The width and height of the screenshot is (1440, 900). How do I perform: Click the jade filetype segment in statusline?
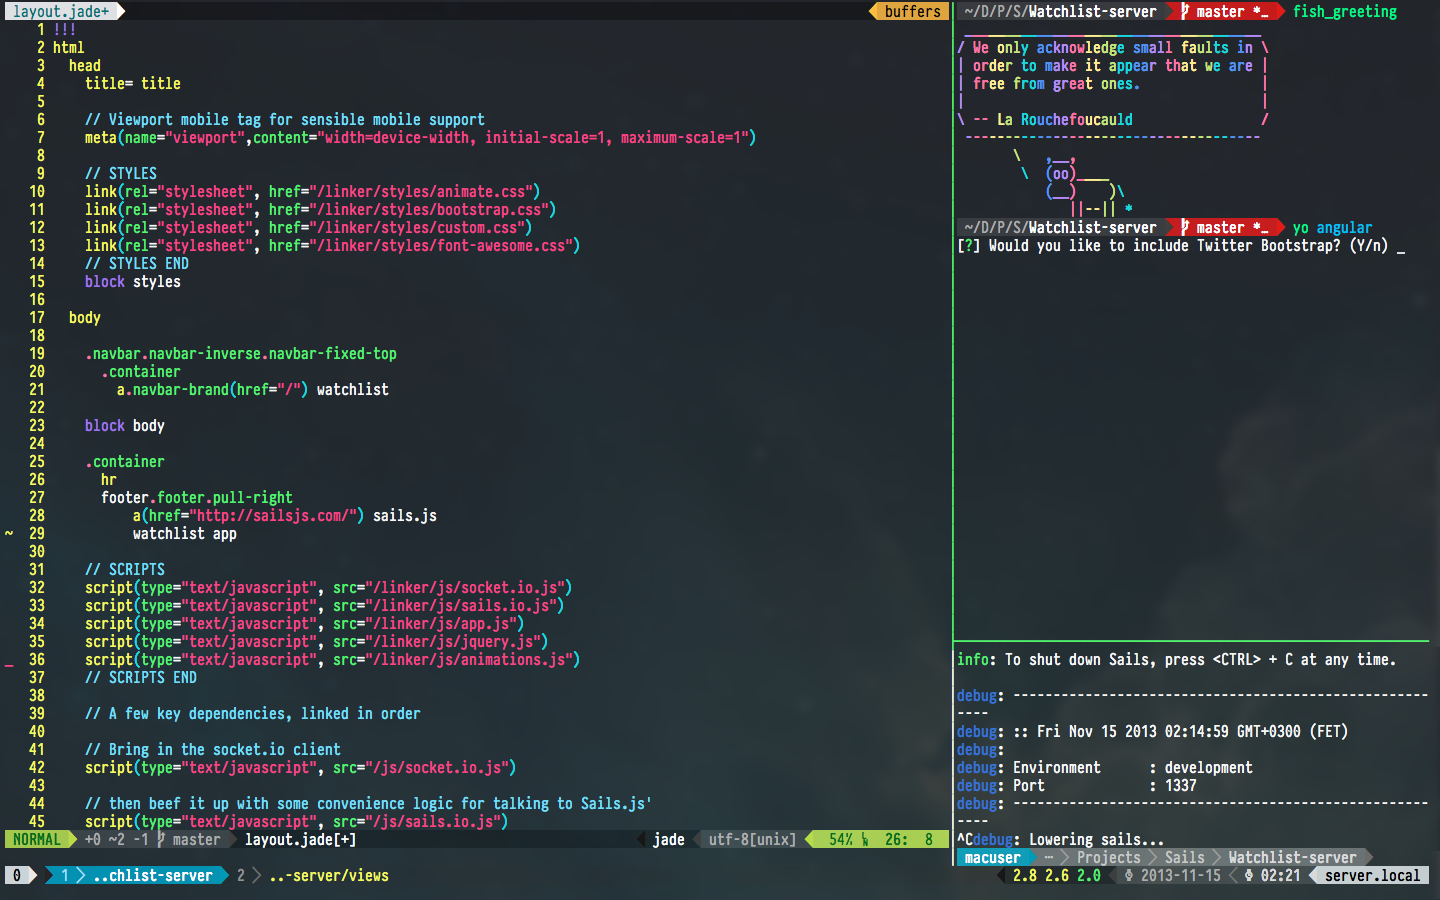[x=669, y=839]
